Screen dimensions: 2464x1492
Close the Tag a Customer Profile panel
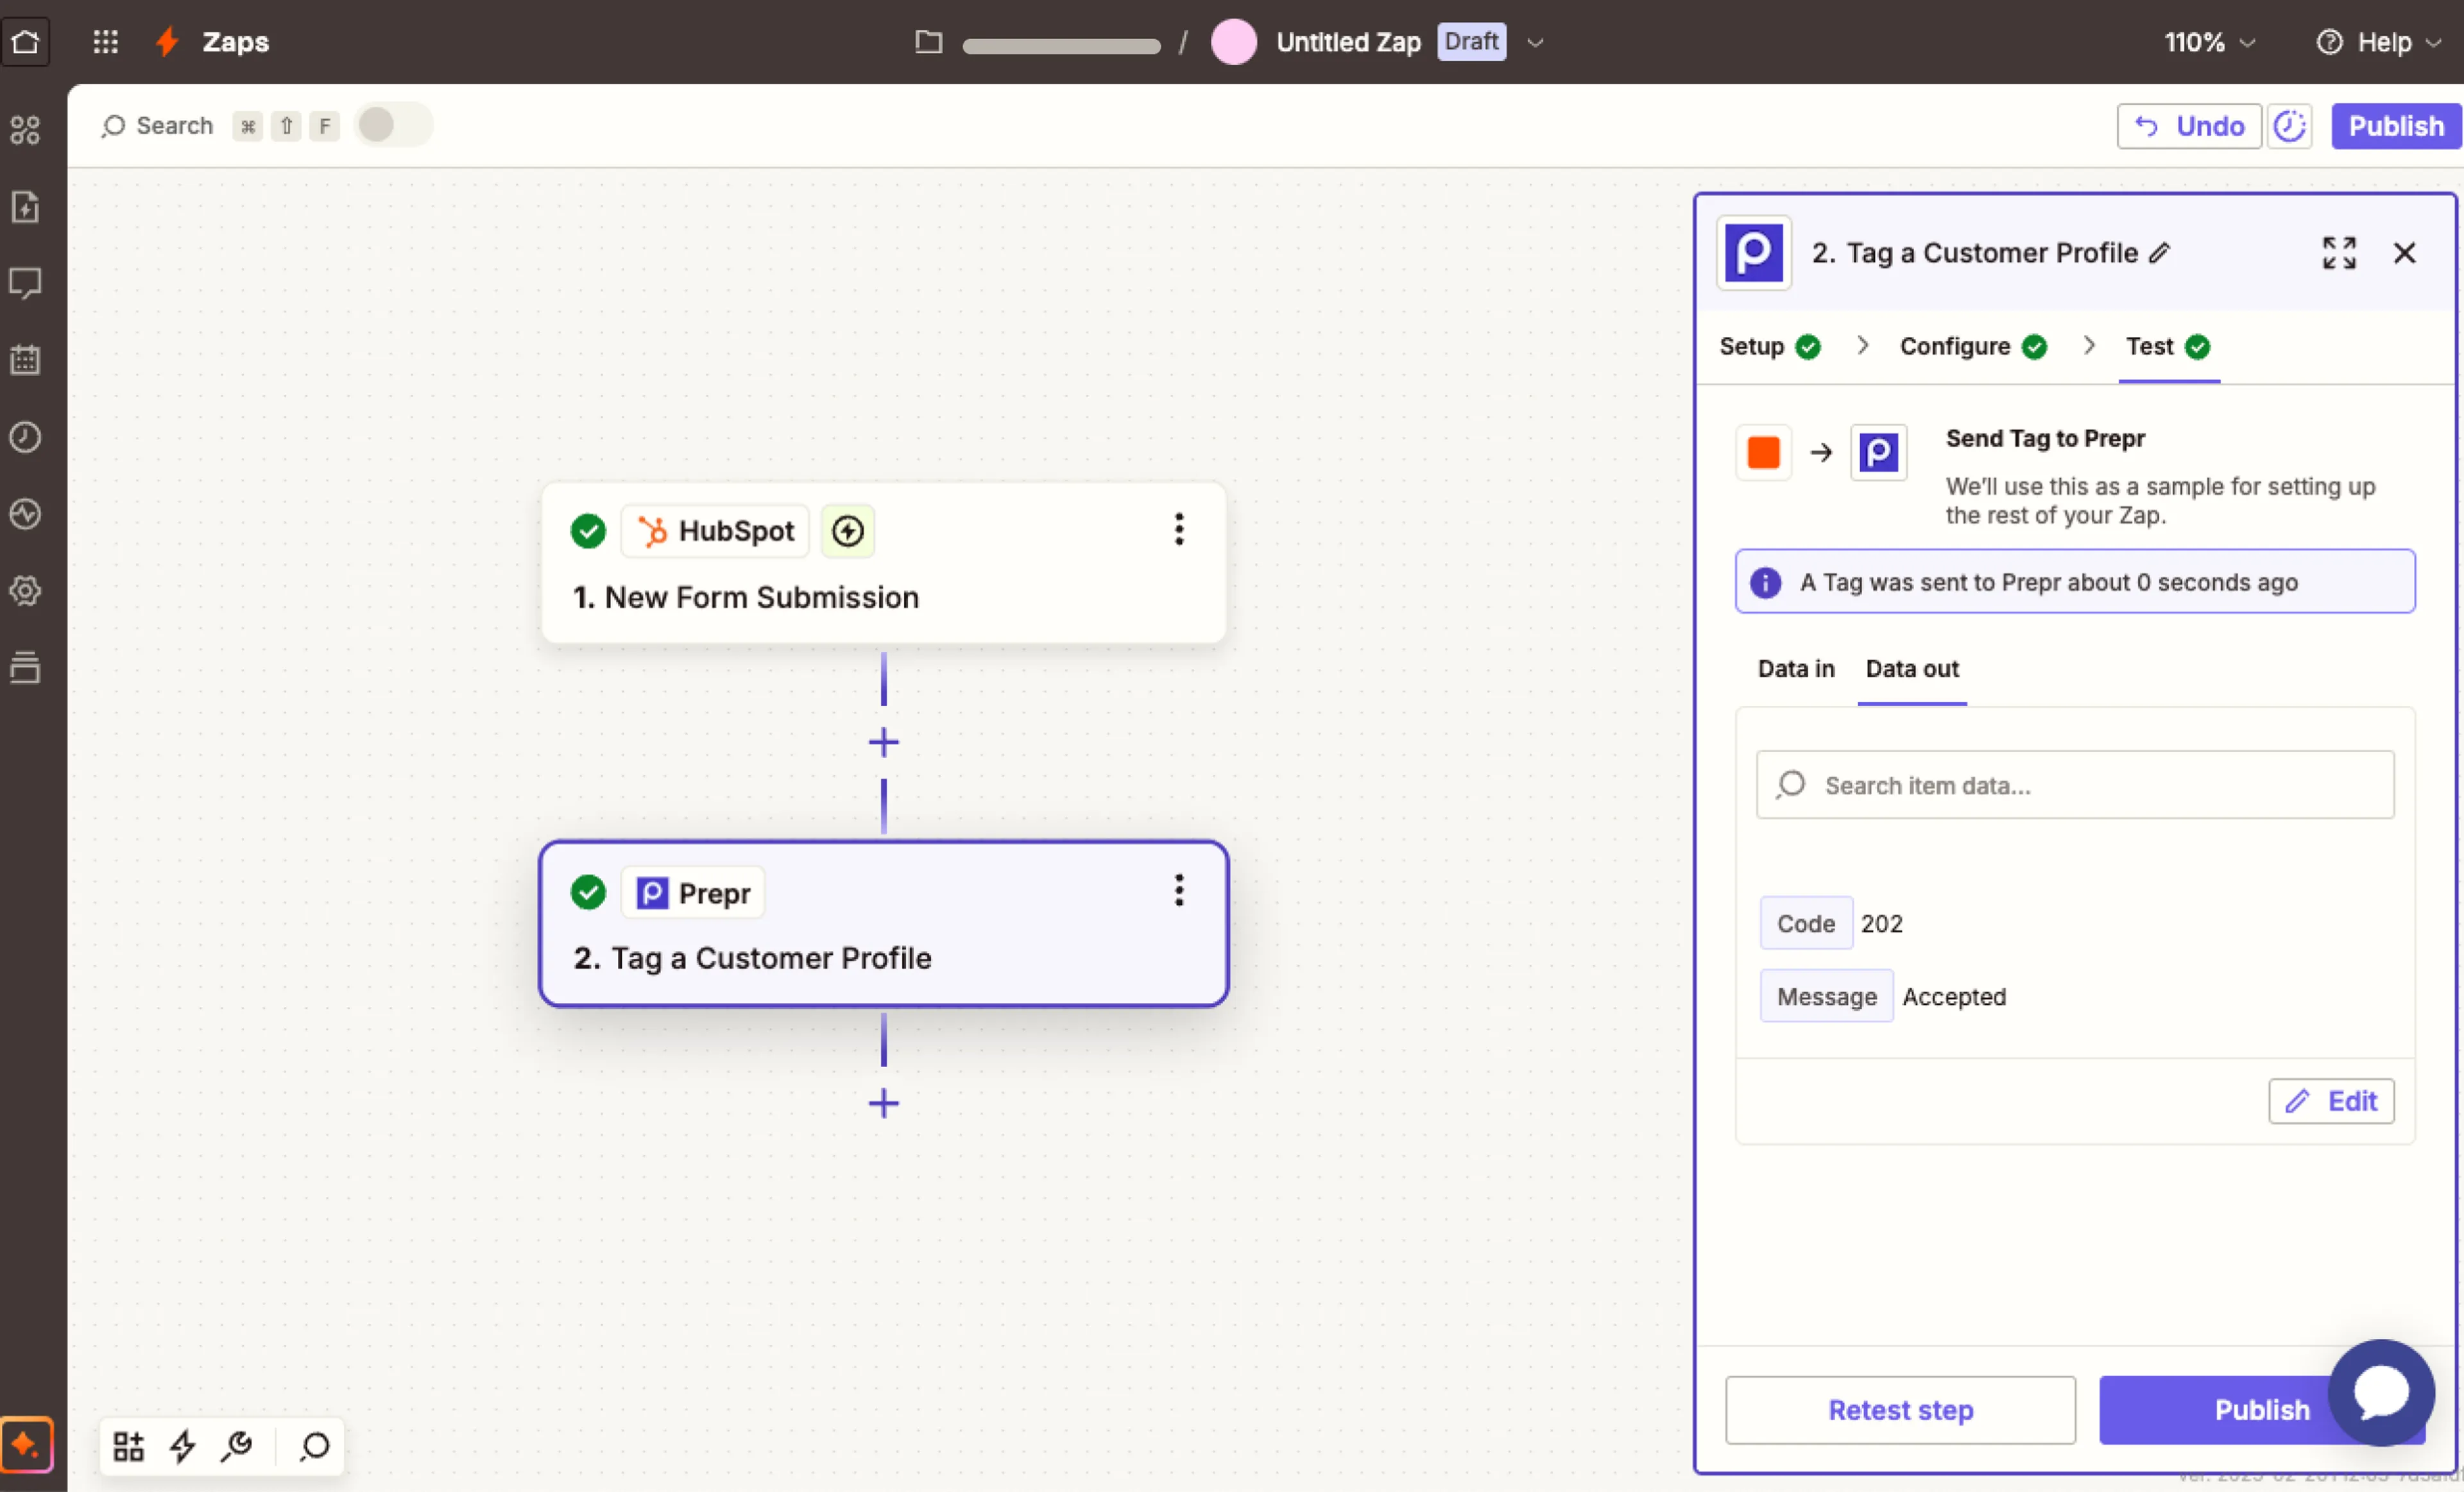point(2404,253)
